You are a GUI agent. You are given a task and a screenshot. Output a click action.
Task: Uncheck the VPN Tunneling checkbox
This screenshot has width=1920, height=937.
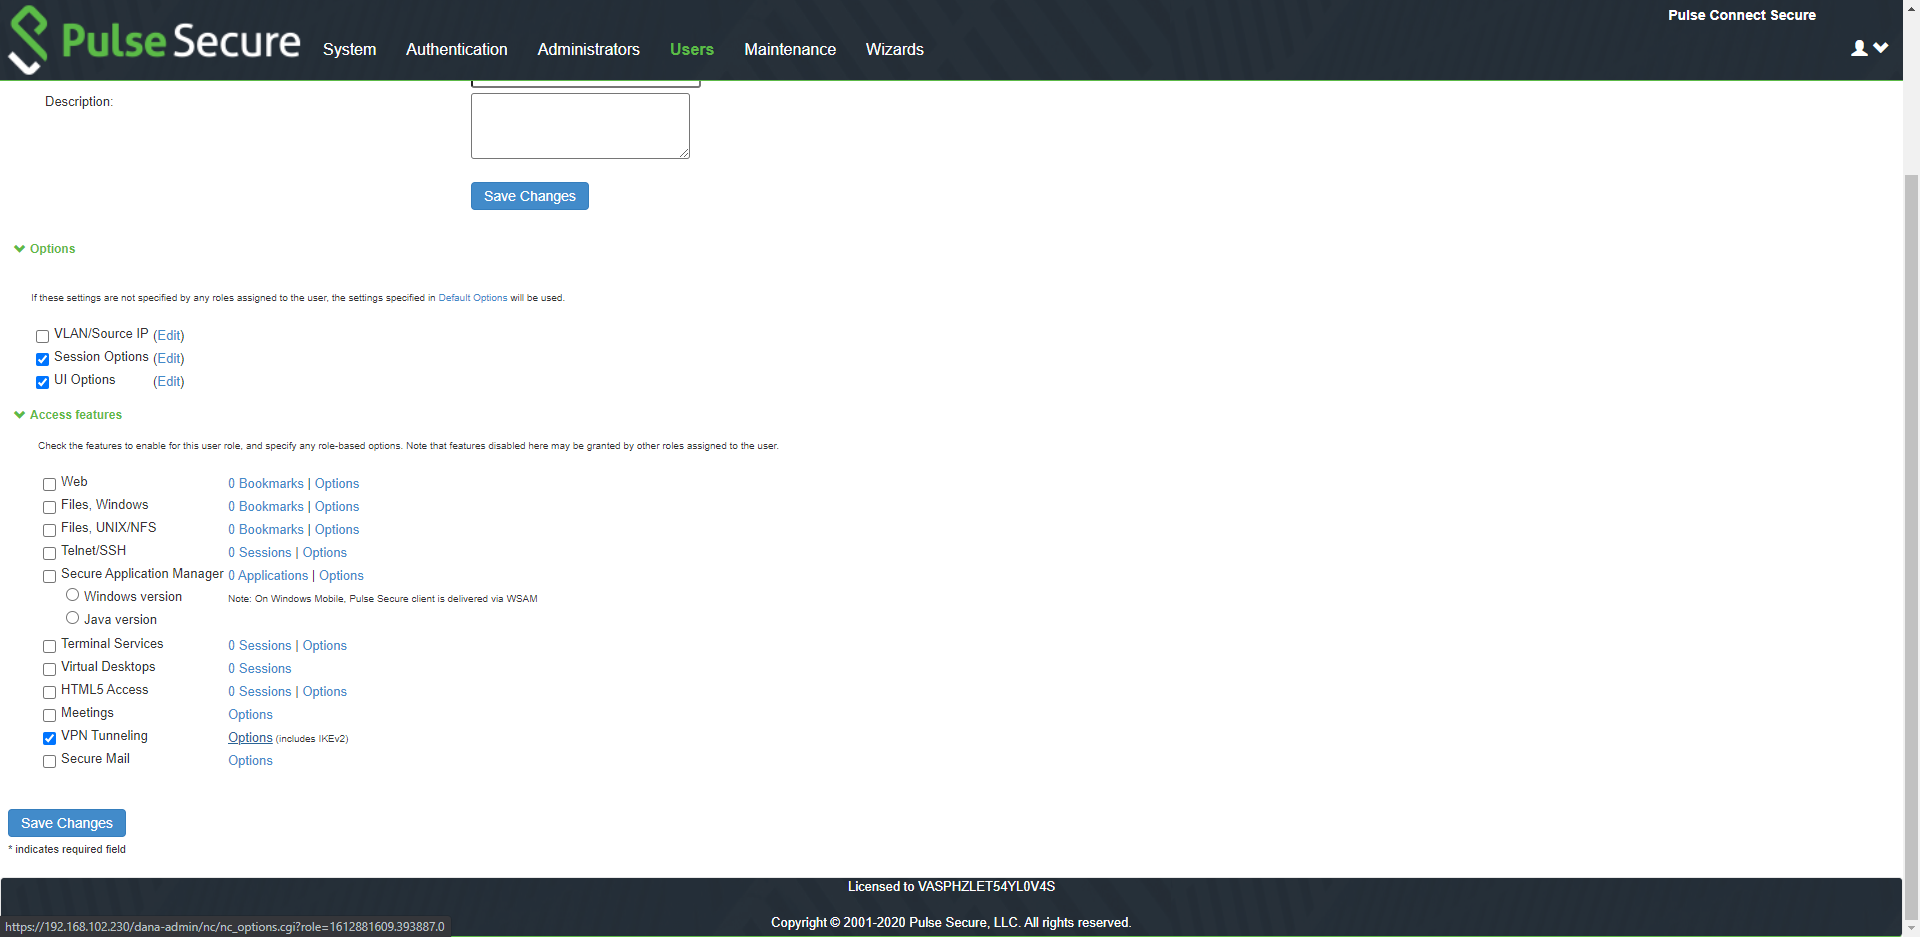(x=49, y=738)
